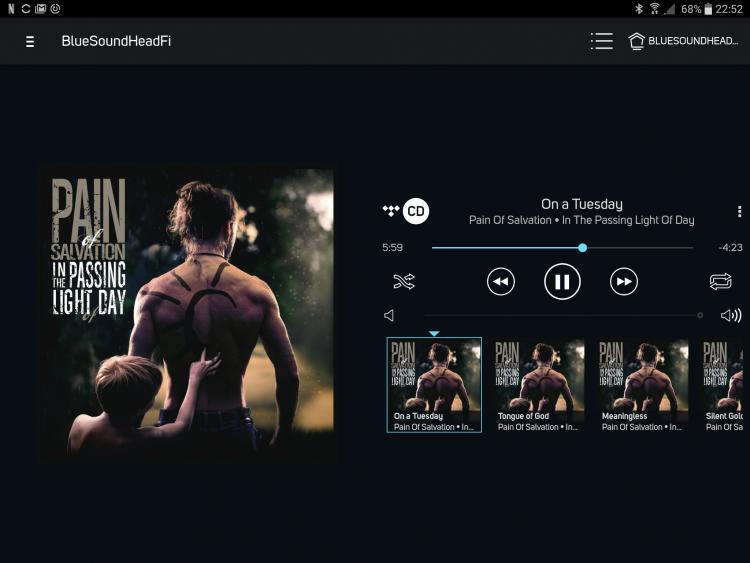Click the CD quality badge
This screenshot has width=750, height=563.
[x=416, y=211]
